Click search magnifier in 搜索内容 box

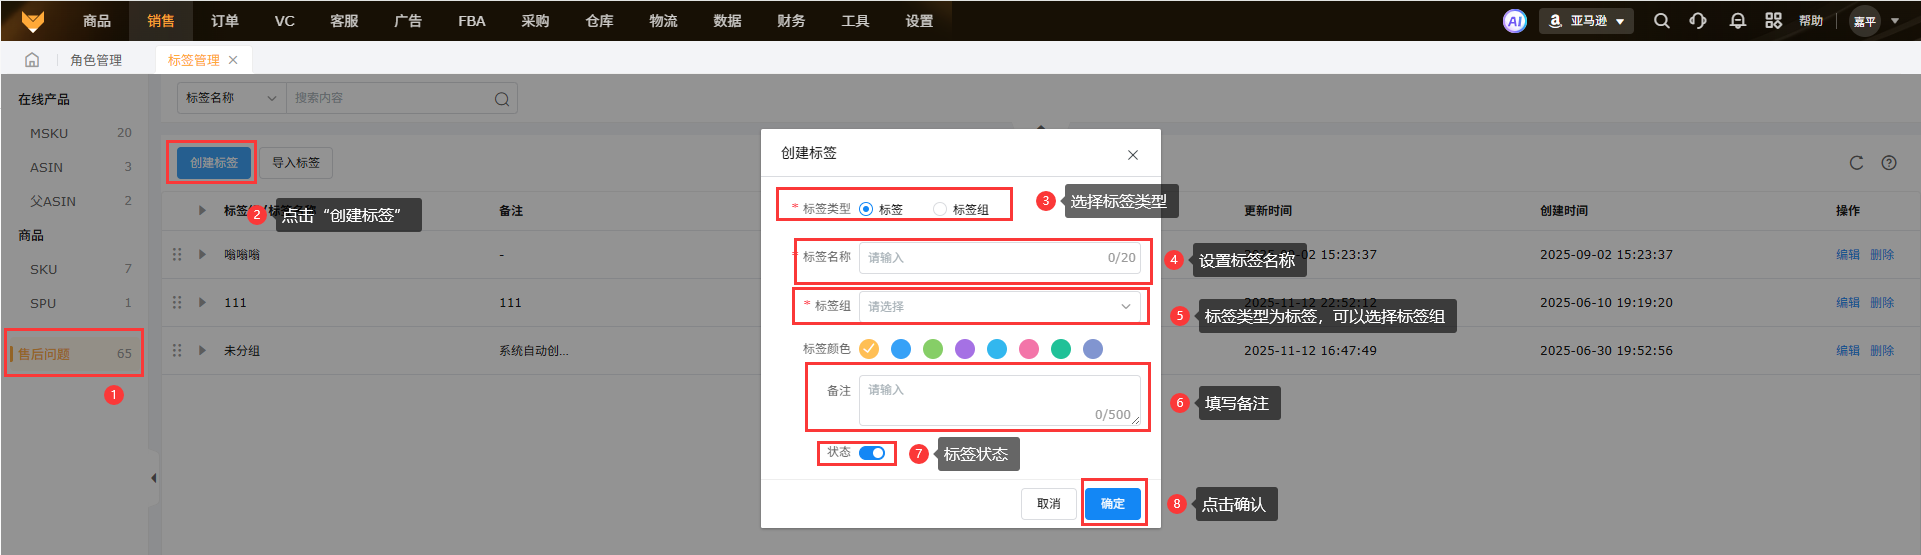pos(502,99)
